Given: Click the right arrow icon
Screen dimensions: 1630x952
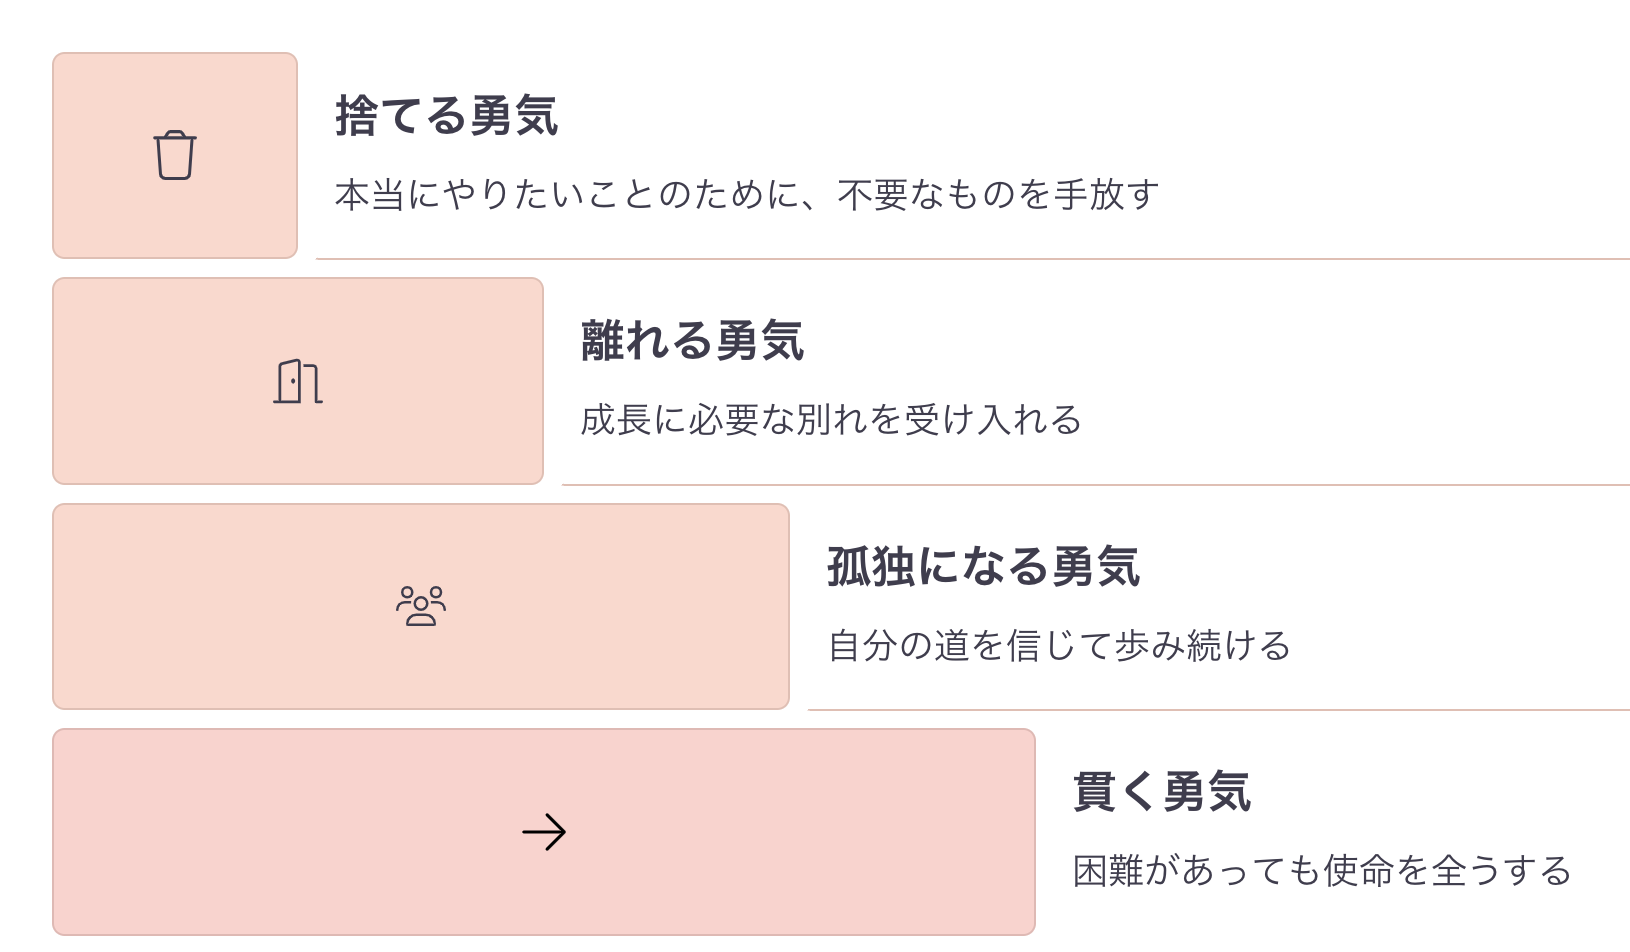Looking at the screenshot, I should [544, 832].
